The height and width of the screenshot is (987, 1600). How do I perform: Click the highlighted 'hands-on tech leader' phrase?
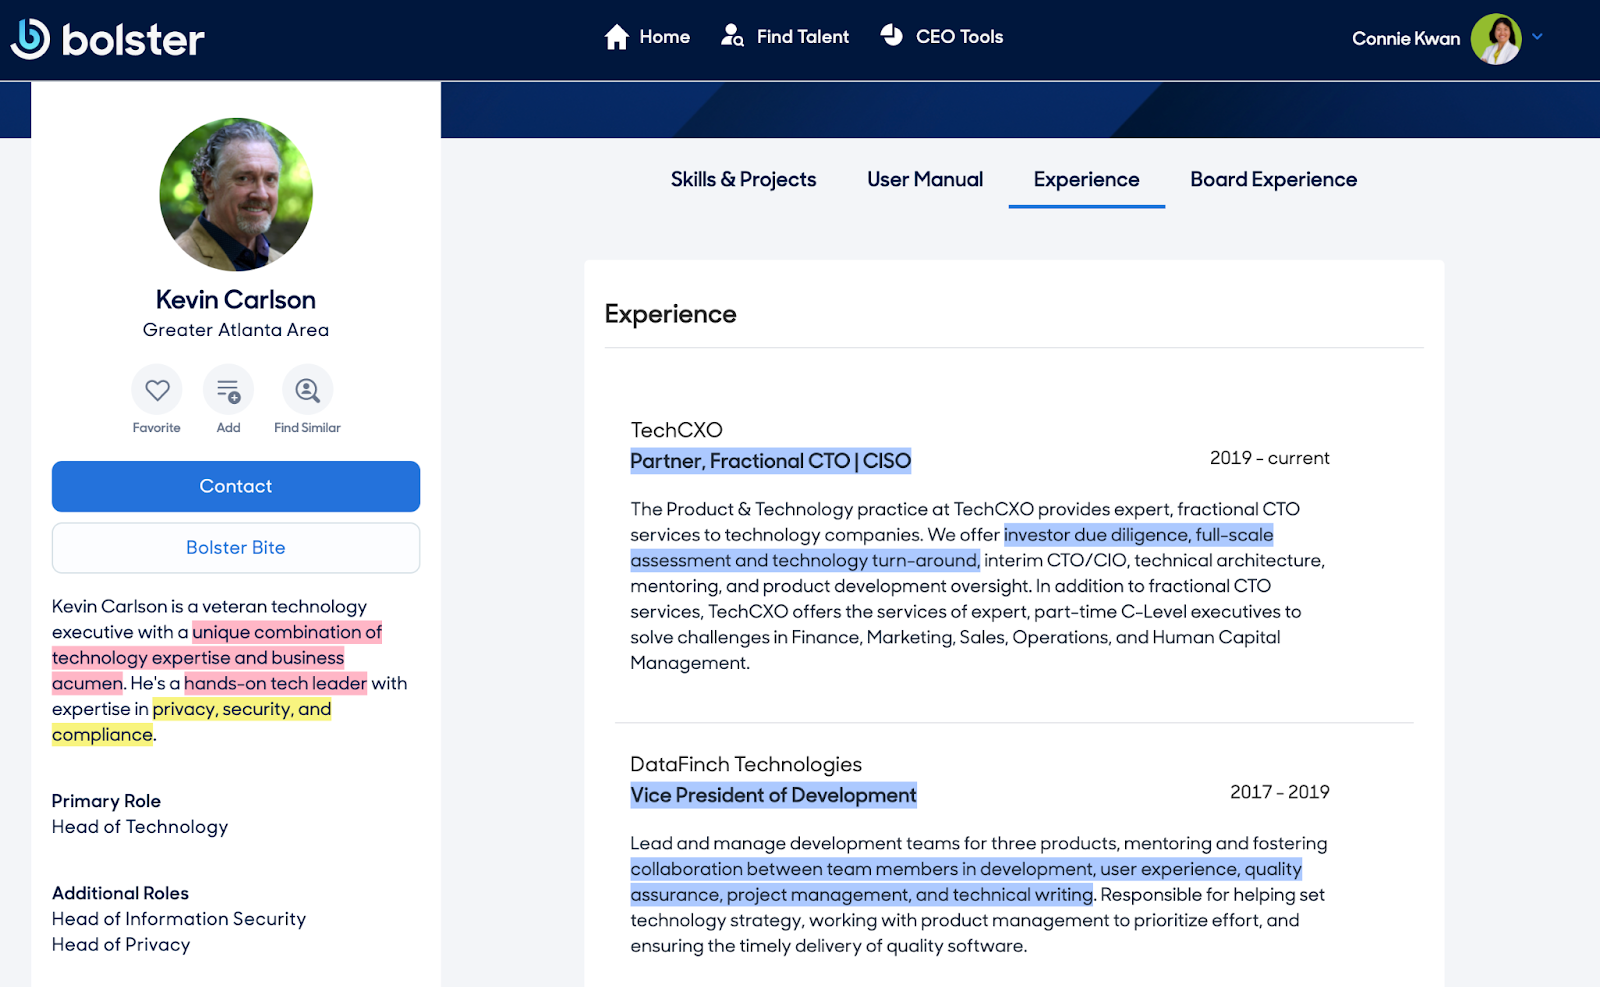pos(275,683)
